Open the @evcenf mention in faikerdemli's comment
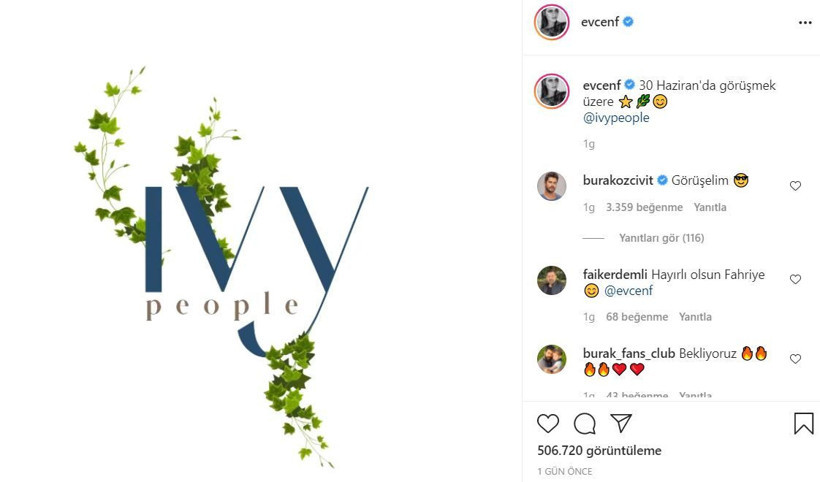Screen dimensions: 820x482 (629, 290)
